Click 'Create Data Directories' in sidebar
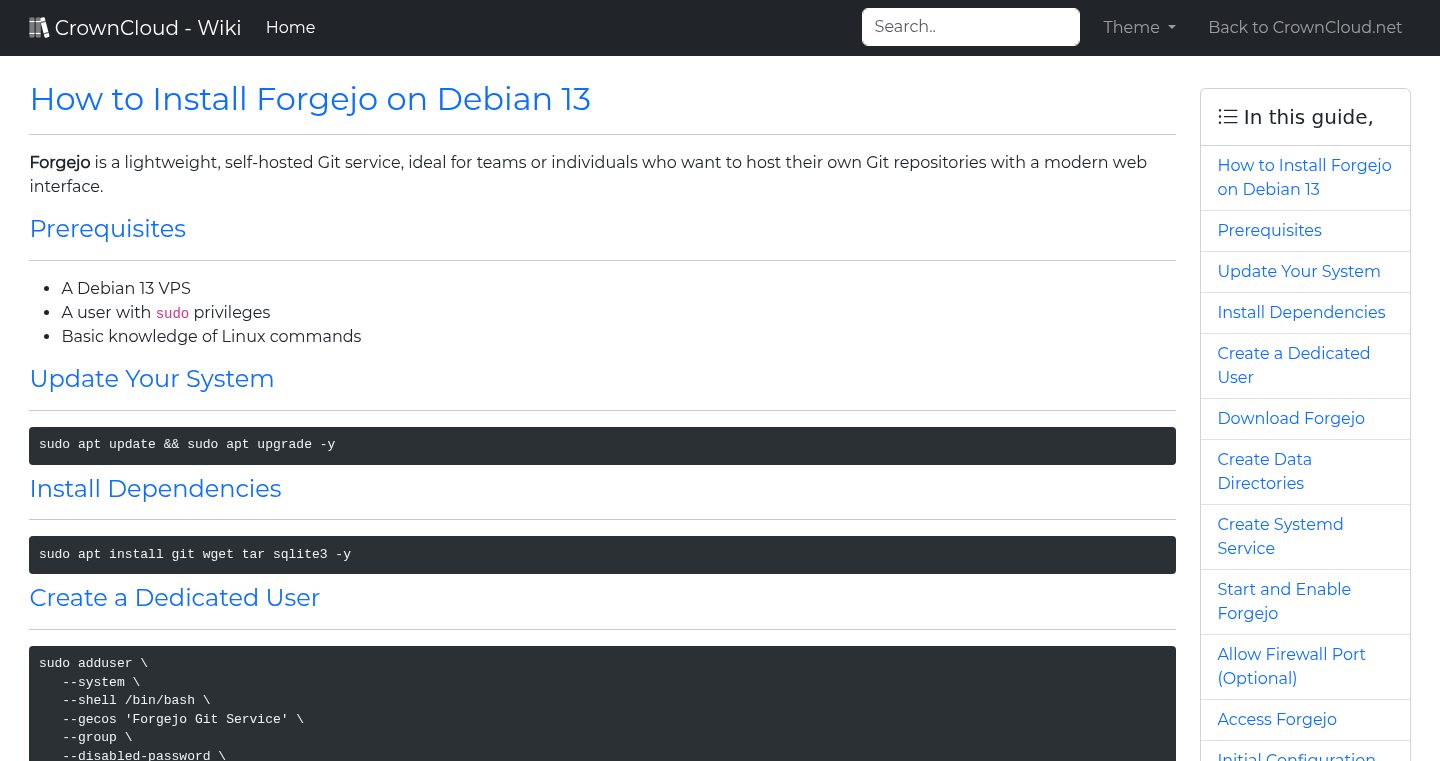The image size is (1440, 761). tap(1264, 471)
